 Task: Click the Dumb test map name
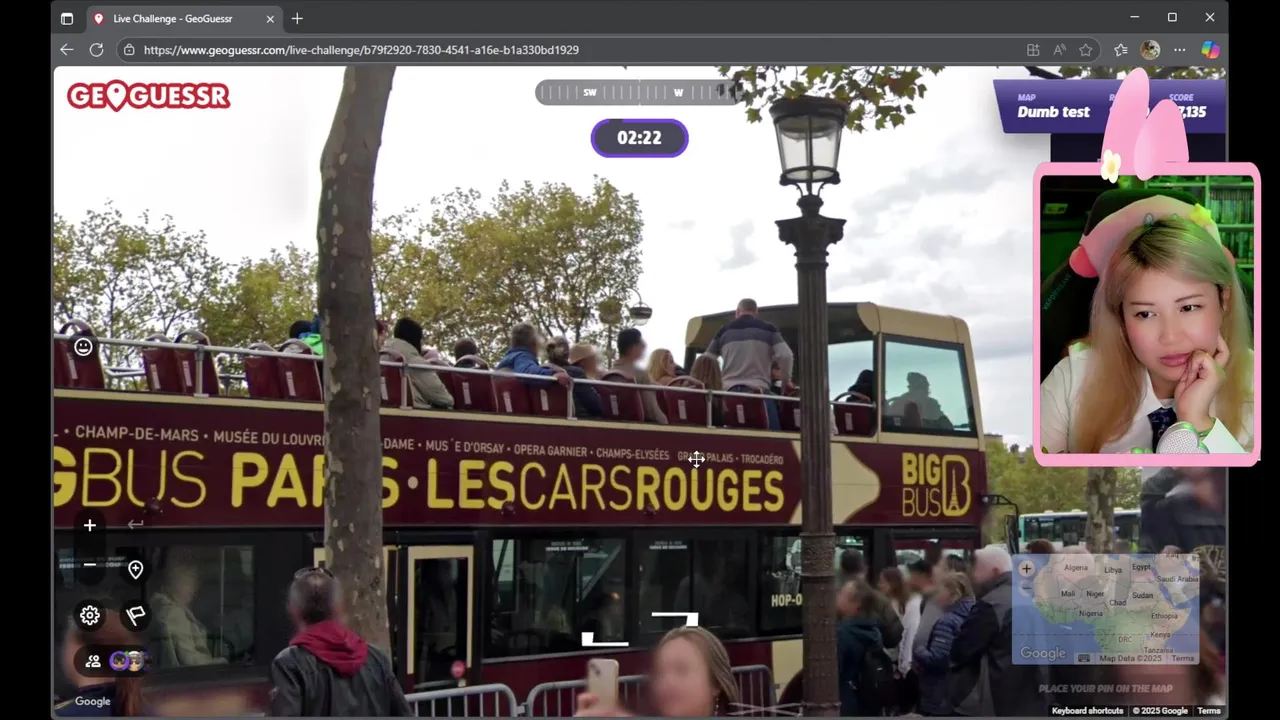[x=1053, y=112]
